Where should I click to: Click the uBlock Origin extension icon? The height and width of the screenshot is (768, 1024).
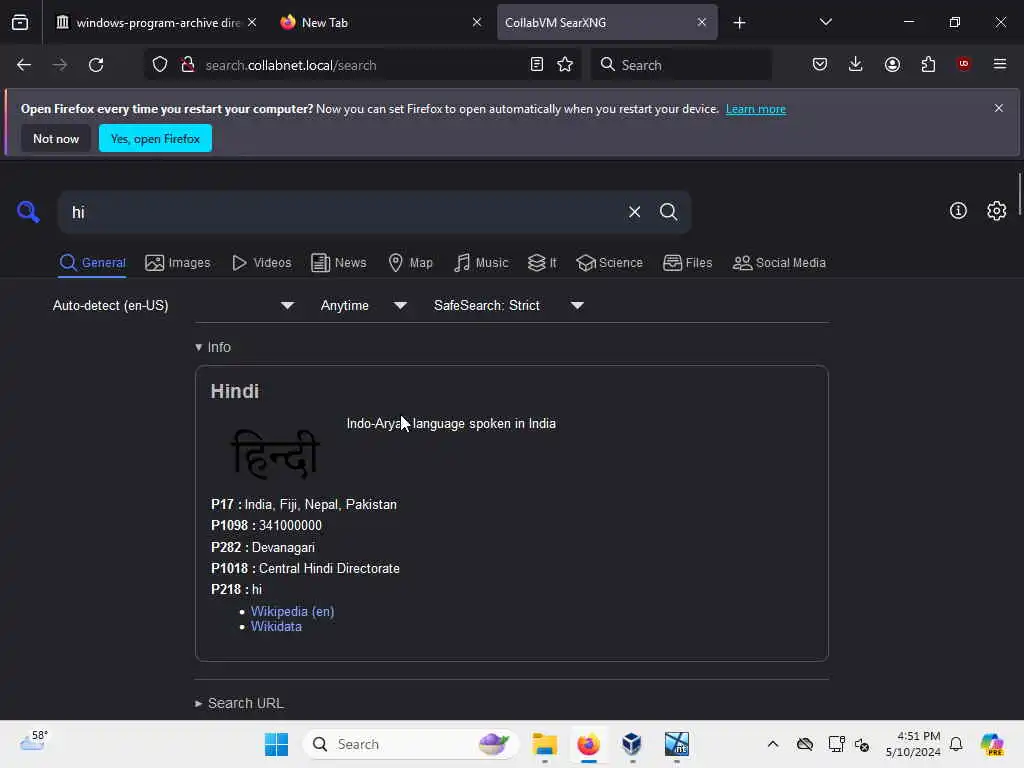coord(963,64)
